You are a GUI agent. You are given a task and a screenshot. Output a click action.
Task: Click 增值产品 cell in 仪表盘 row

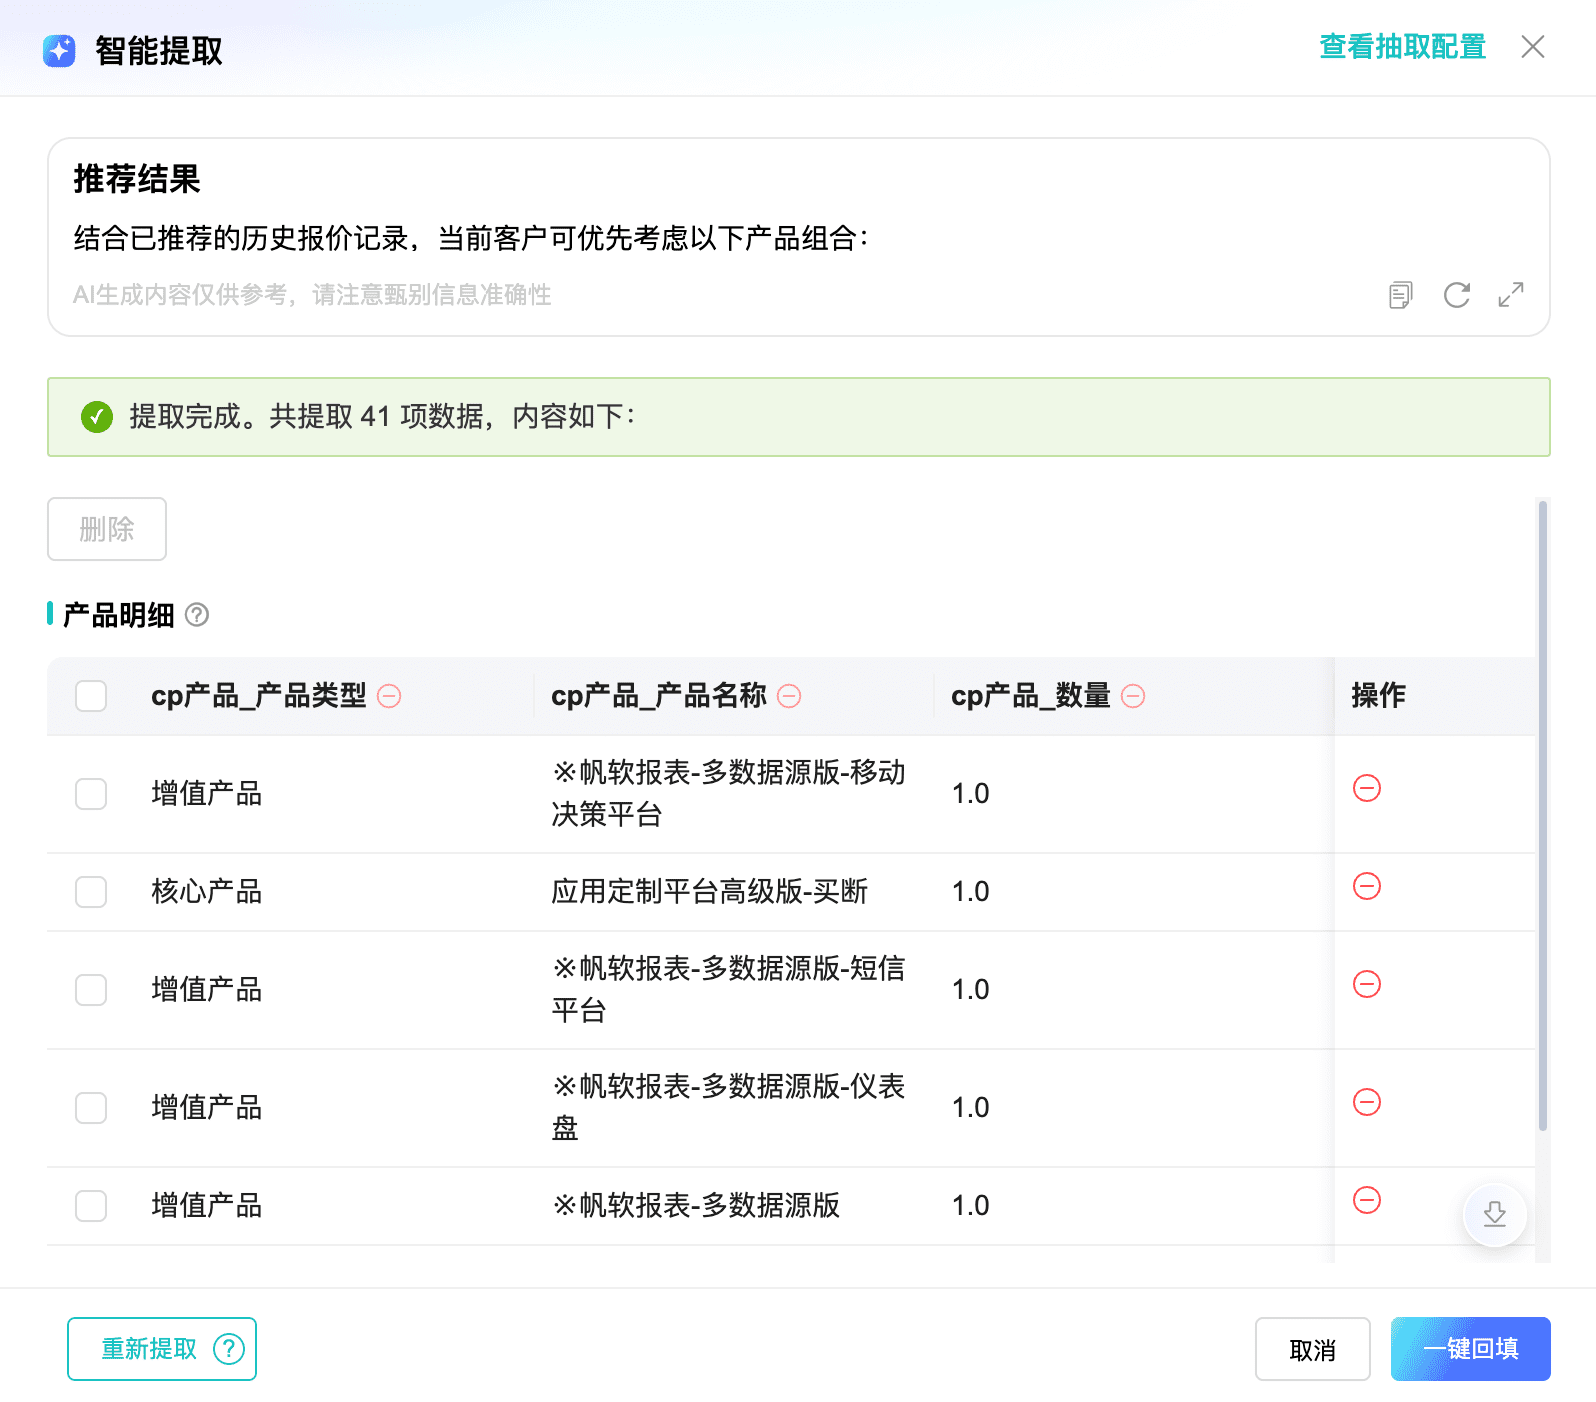click(207, 1108)
